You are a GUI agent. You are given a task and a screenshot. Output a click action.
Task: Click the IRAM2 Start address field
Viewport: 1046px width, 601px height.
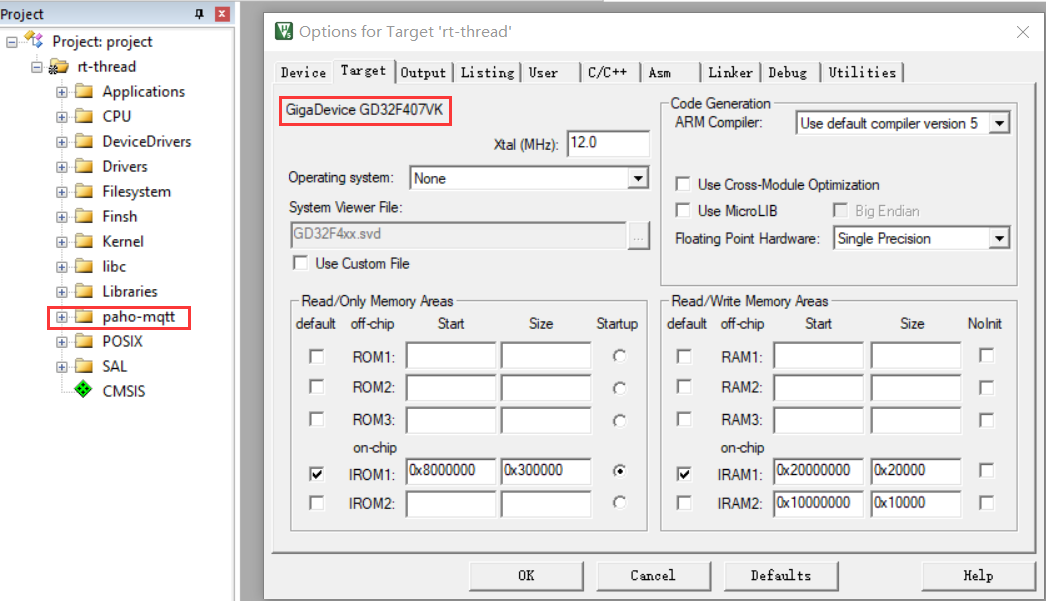[x=819, y=503]
